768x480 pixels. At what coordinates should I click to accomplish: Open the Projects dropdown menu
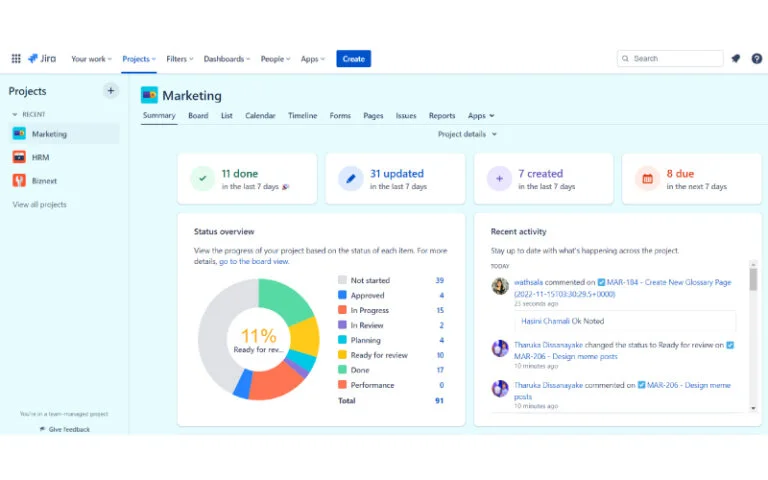click(x=139, y=59)
